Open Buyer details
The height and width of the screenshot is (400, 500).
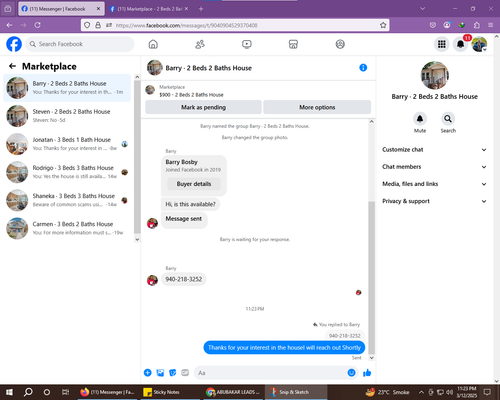[x=194, y=184]
